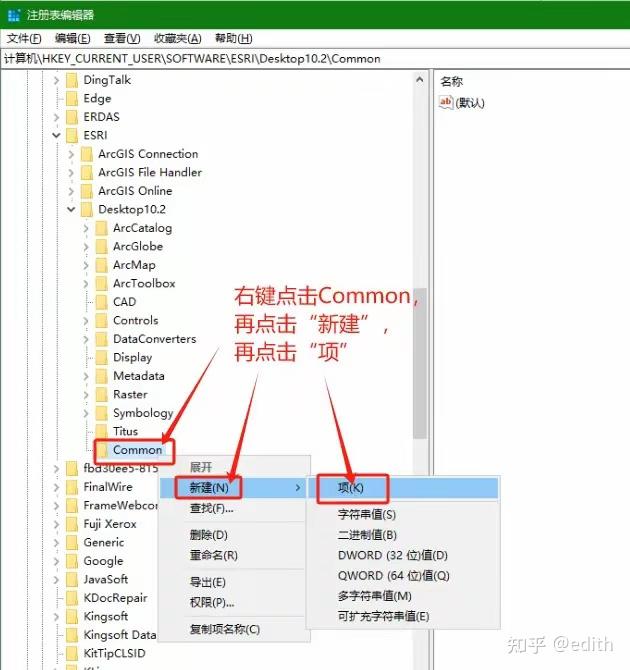Select 多字符串值(M) in the submenu
630x670 pixels.
click(x=375, y=596)
